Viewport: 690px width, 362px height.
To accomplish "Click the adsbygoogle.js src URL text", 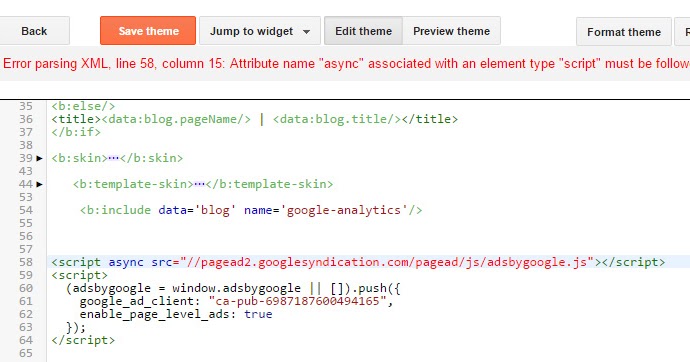I will (387, 262).
